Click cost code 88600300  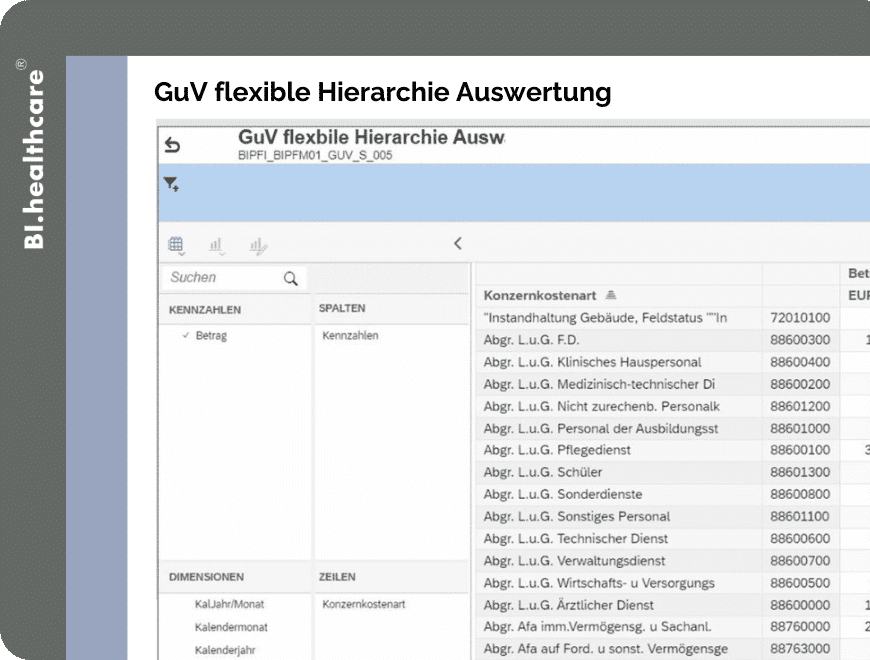pyautogui.click(x=800, y=340)
